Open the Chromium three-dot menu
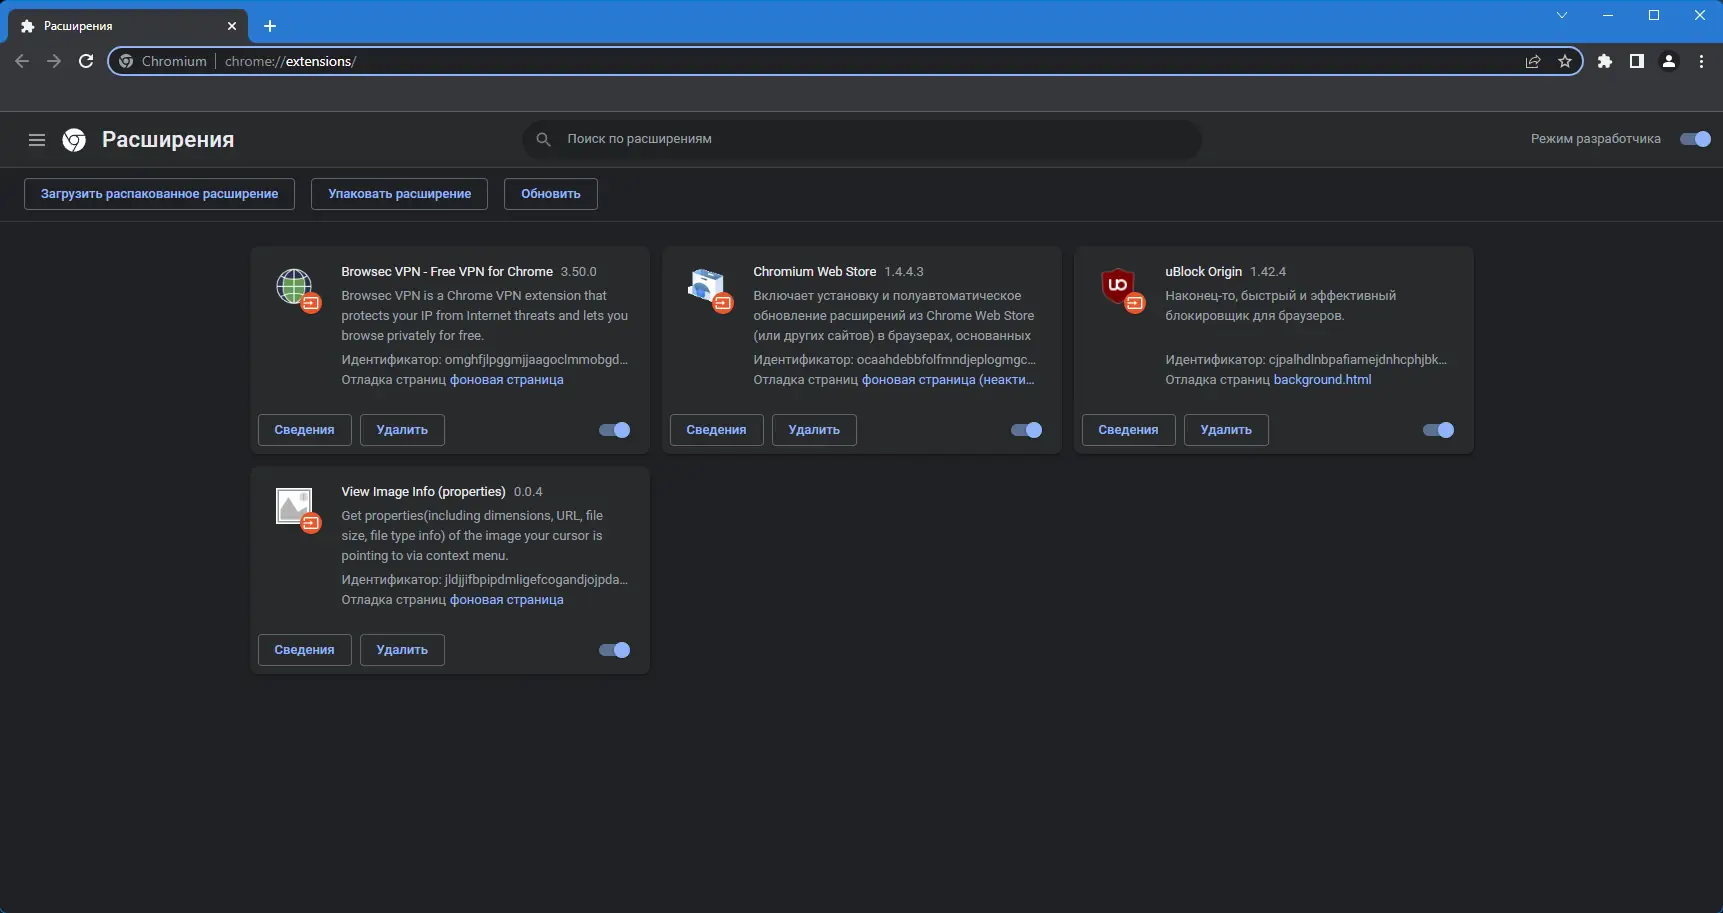Screen dimensions: 1723x913 (1701, 61)
